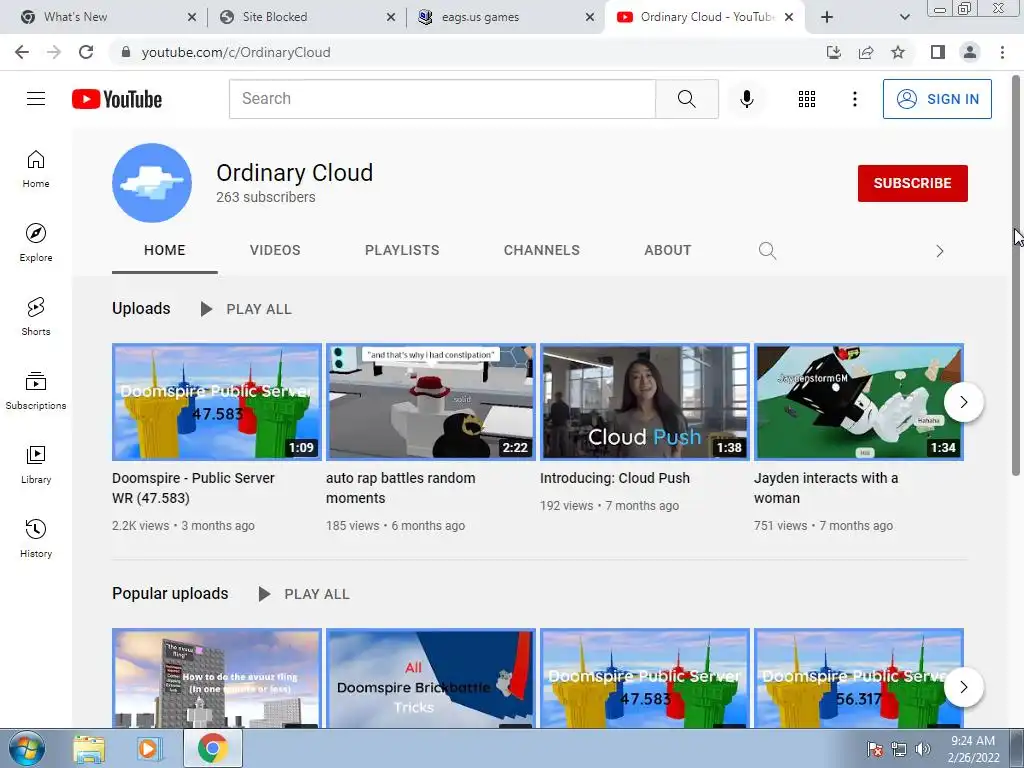Open Doomspire 47.583 thumbnail in Uploads
This screenshot has width=1024, height=768.
point(217,402)
